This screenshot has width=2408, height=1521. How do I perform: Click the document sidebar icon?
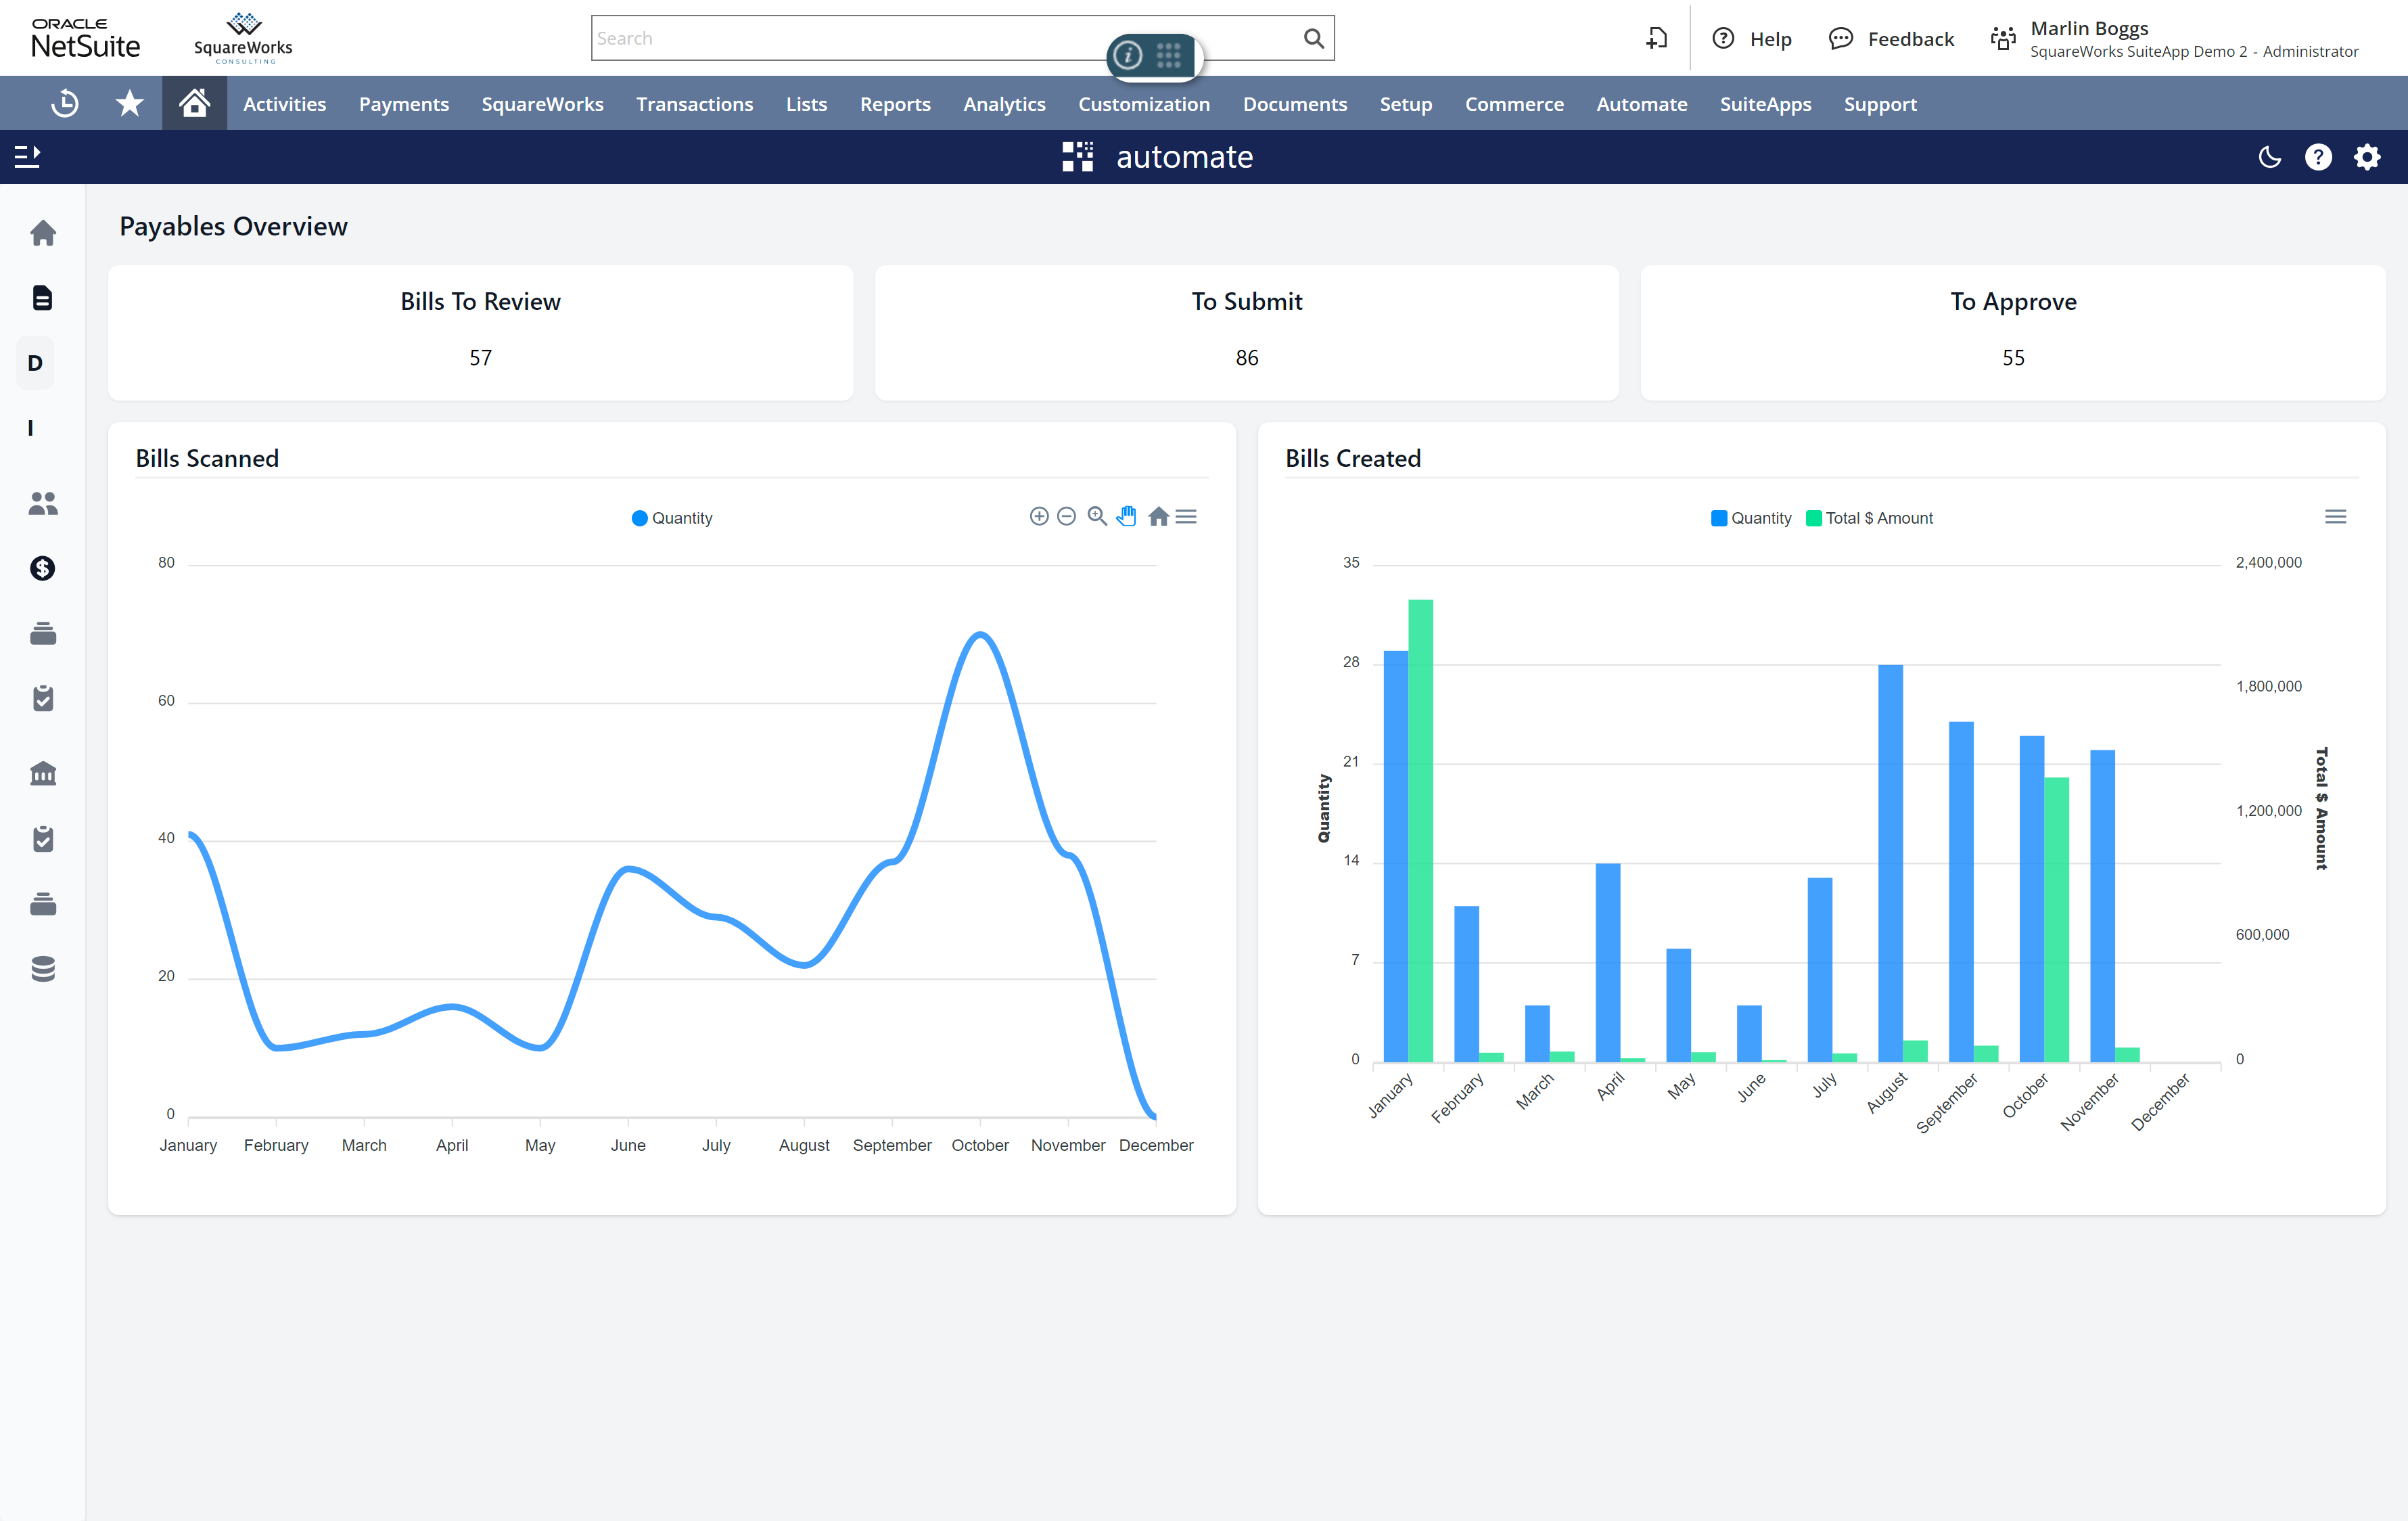(42, 297)
